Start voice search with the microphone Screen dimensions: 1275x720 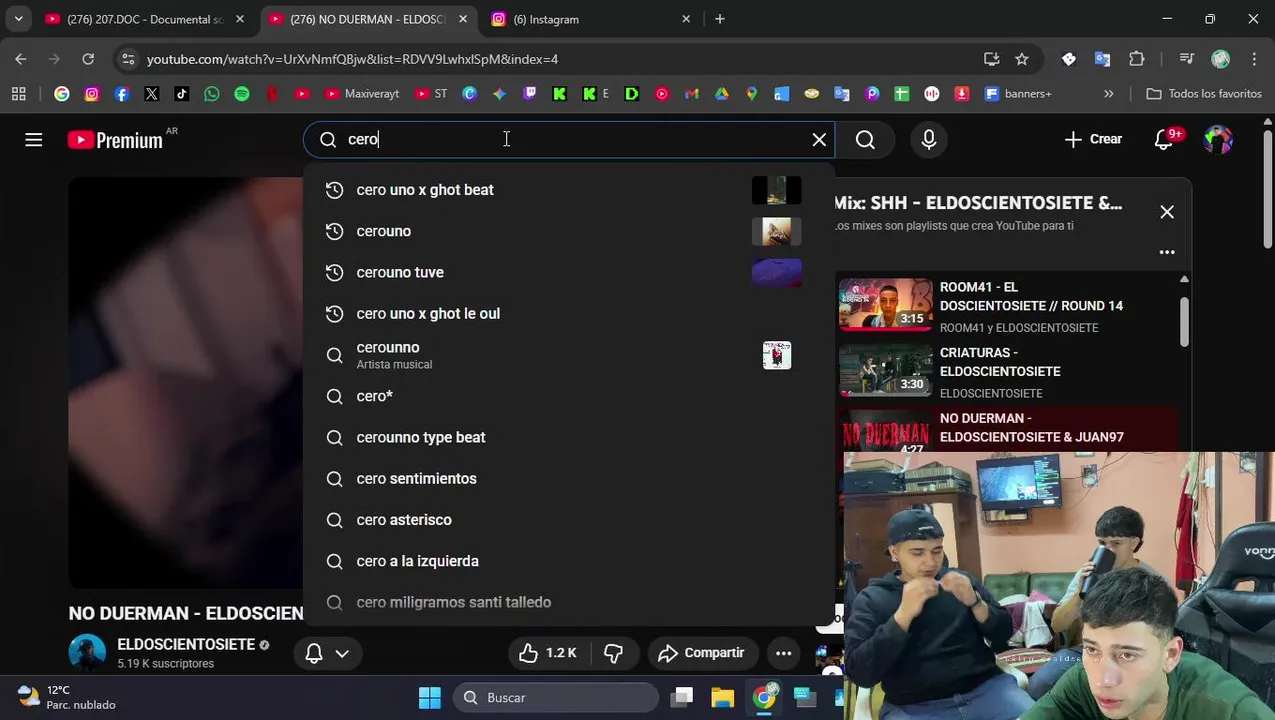[929, 140]
